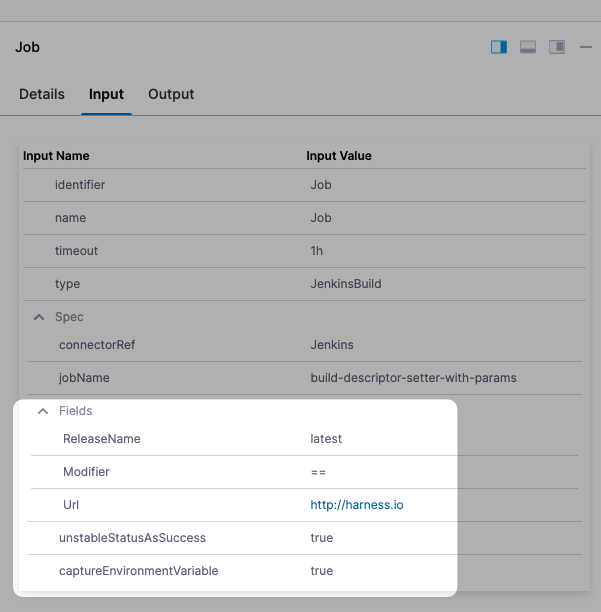Select the connectorRef row label

(x=97, y=345)
